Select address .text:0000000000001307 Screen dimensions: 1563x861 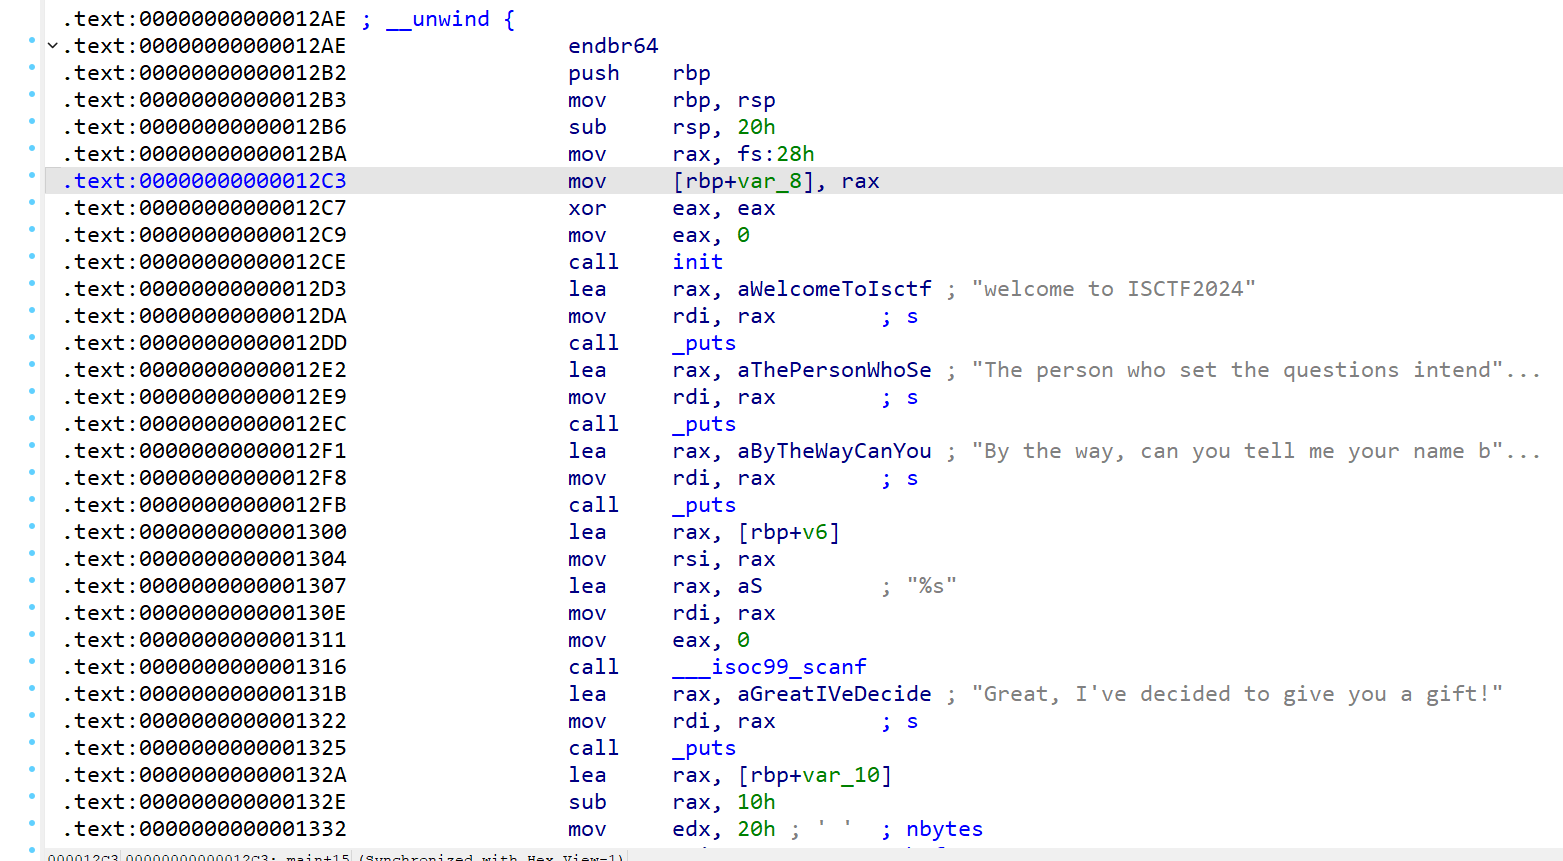click(204, 586)
